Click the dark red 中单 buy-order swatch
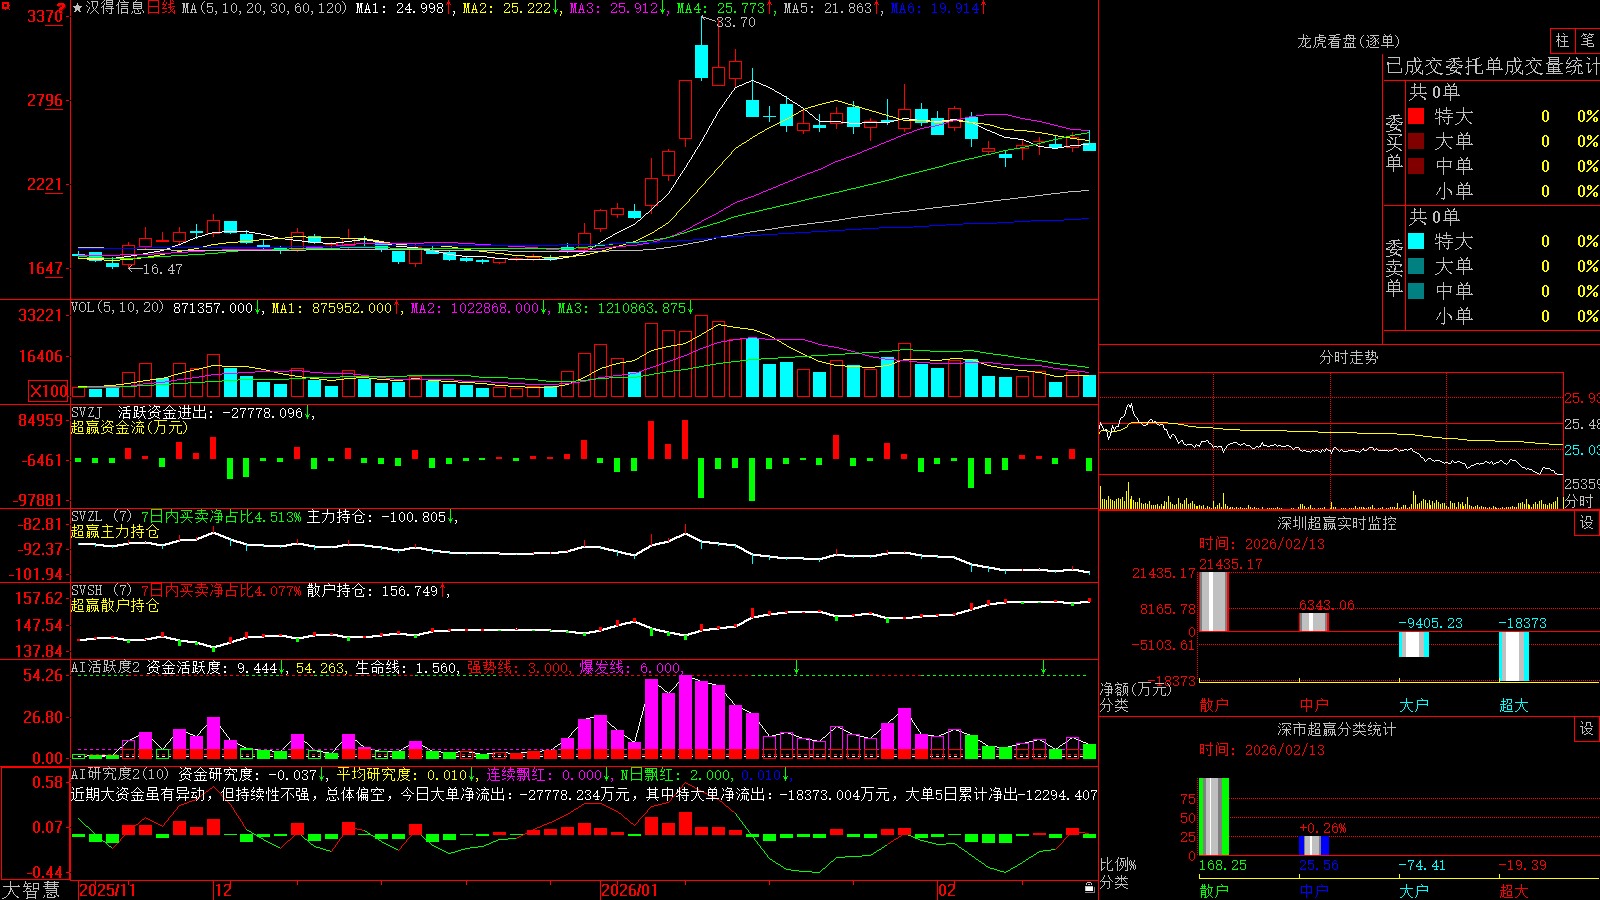Screen dimensions: 1600x900 [x=1416, y=166]
